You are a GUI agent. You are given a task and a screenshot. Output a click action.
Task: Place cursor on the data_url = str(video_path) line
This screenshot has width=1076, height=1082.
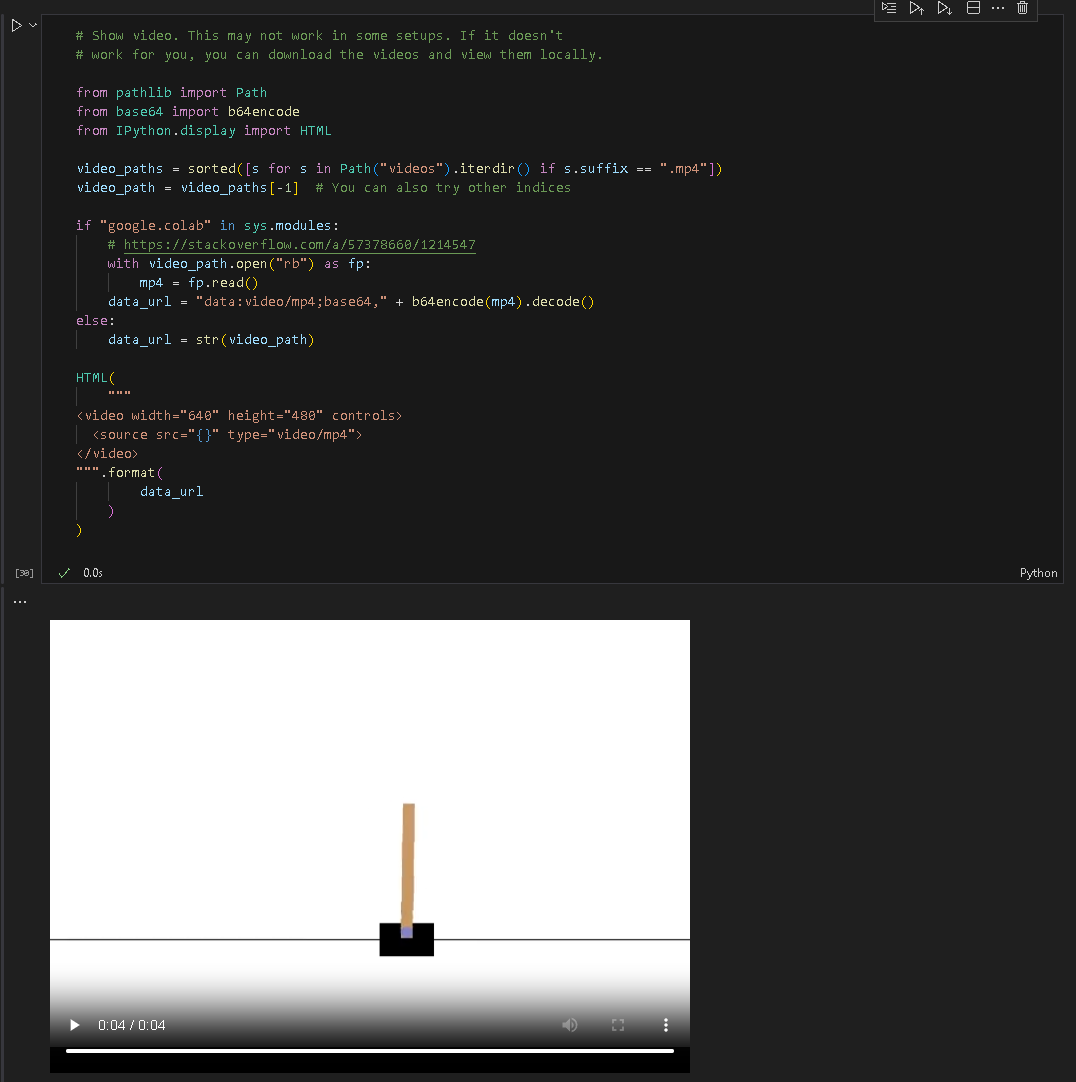pyautogui.click(x=211, y=340)
